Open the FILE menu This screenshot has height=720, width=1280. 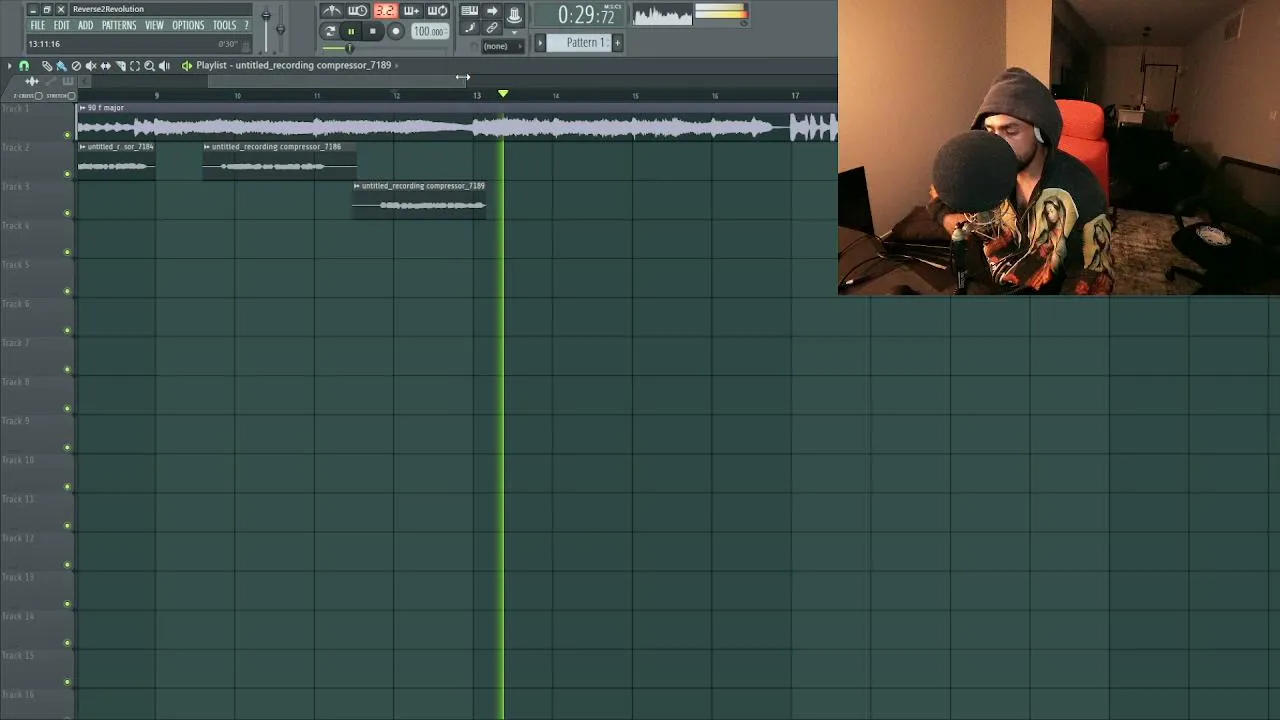coord(38,25)
